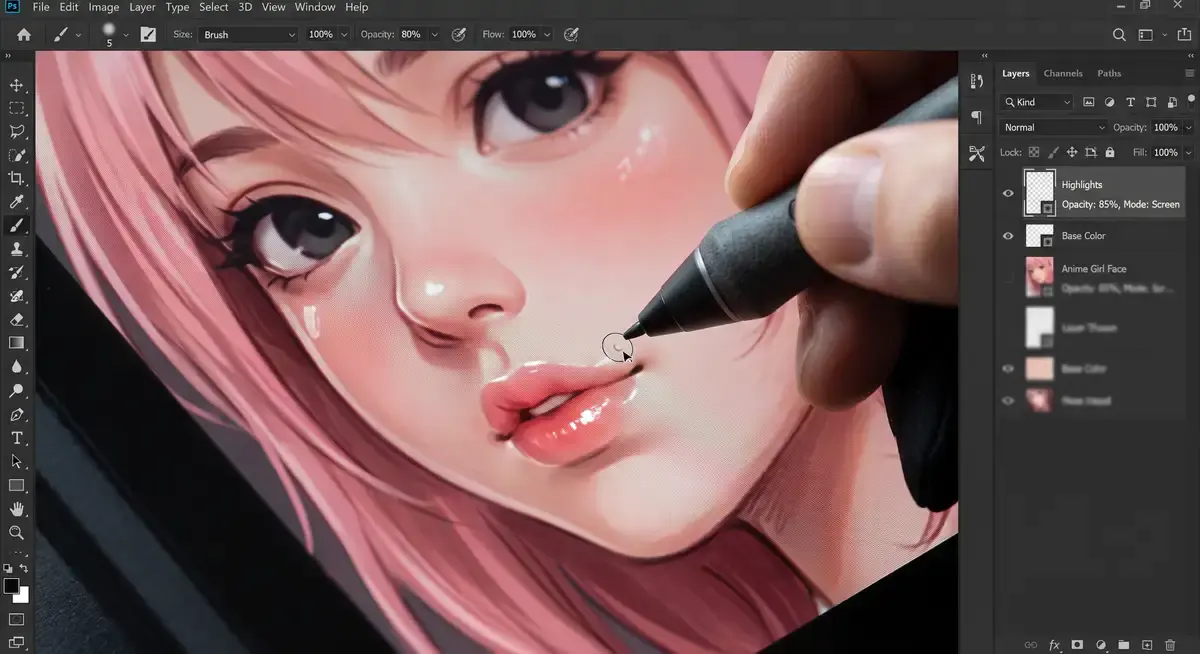The height and width of the screenshot is (654, 1200).
Task: Open the Layers panel flyout menu
Action: (1190, 73)
